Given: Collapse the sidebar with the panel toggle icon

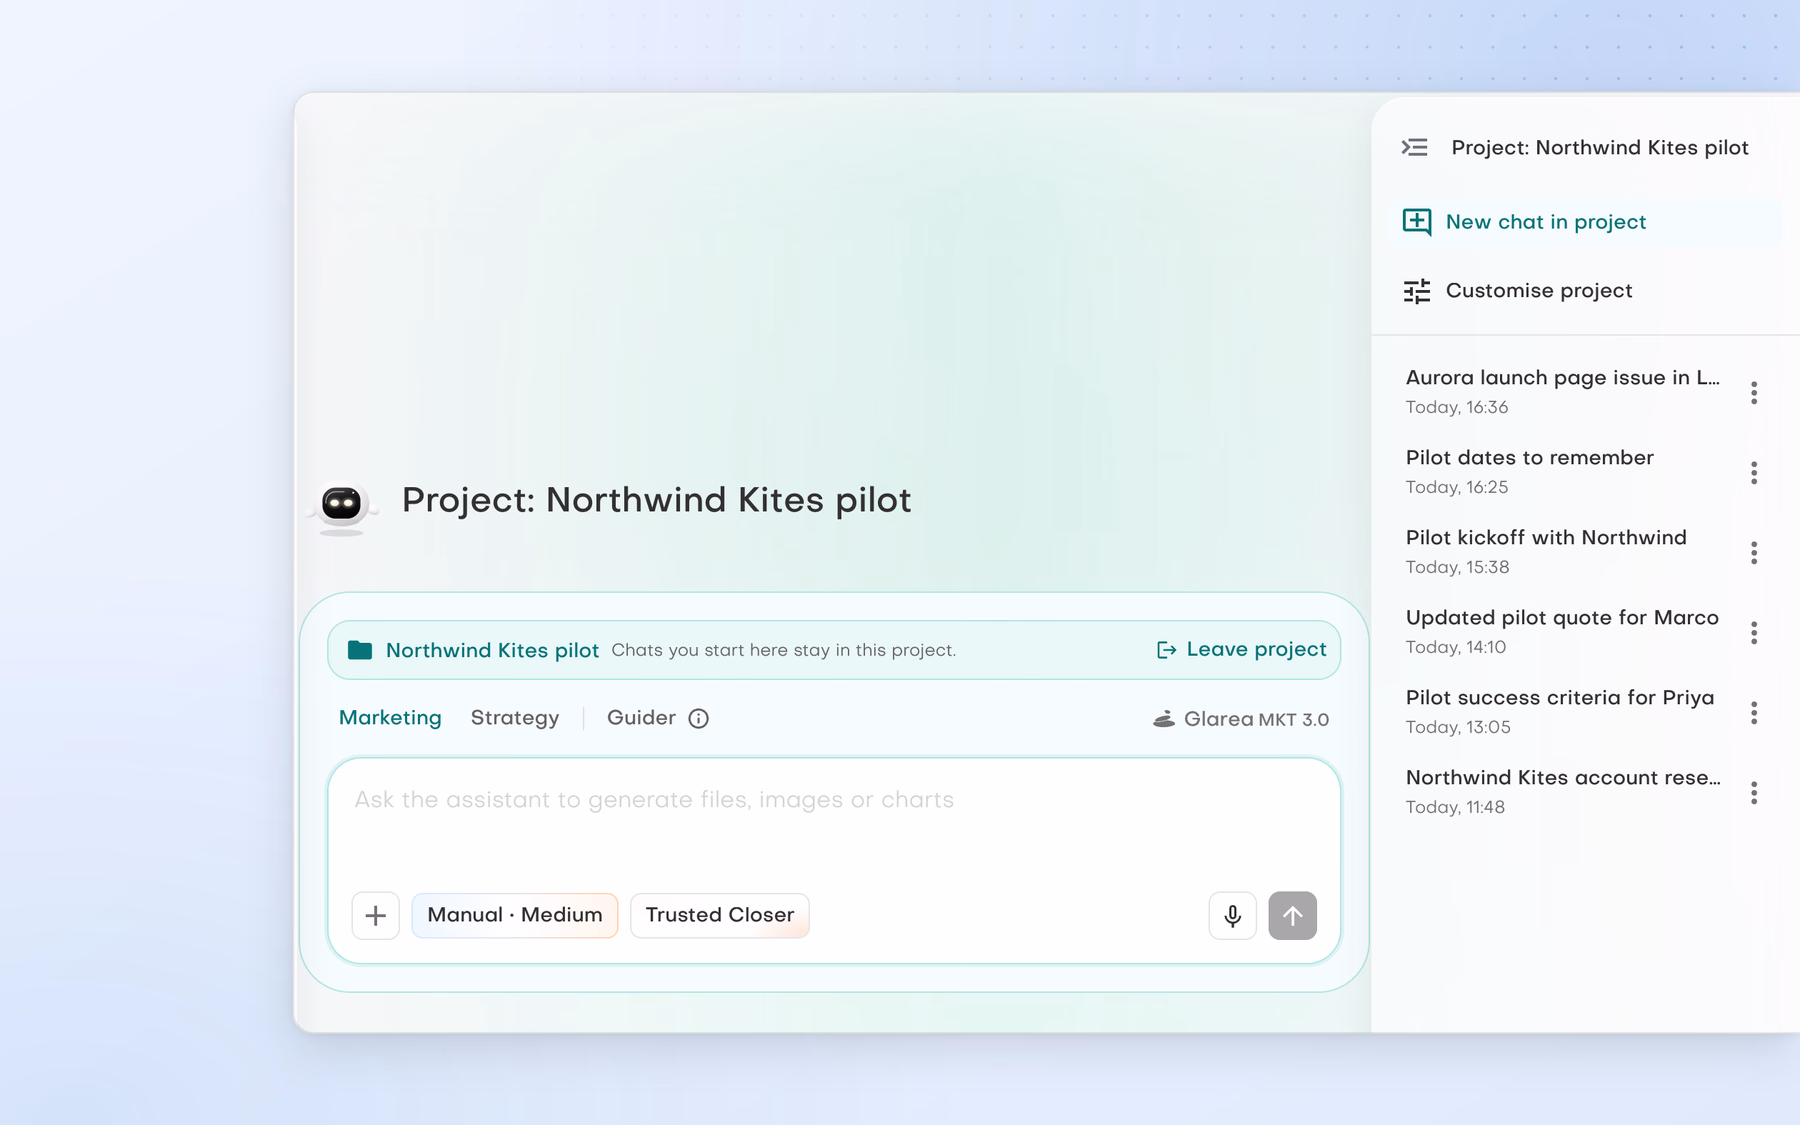Looking at the screenshot, I should pyautogui.click(x=1414, y=148).
